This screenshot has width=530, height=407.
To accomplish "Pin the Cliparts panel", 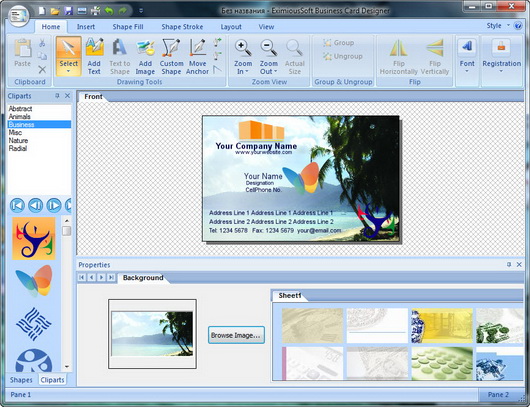I will tap(57, 96).
